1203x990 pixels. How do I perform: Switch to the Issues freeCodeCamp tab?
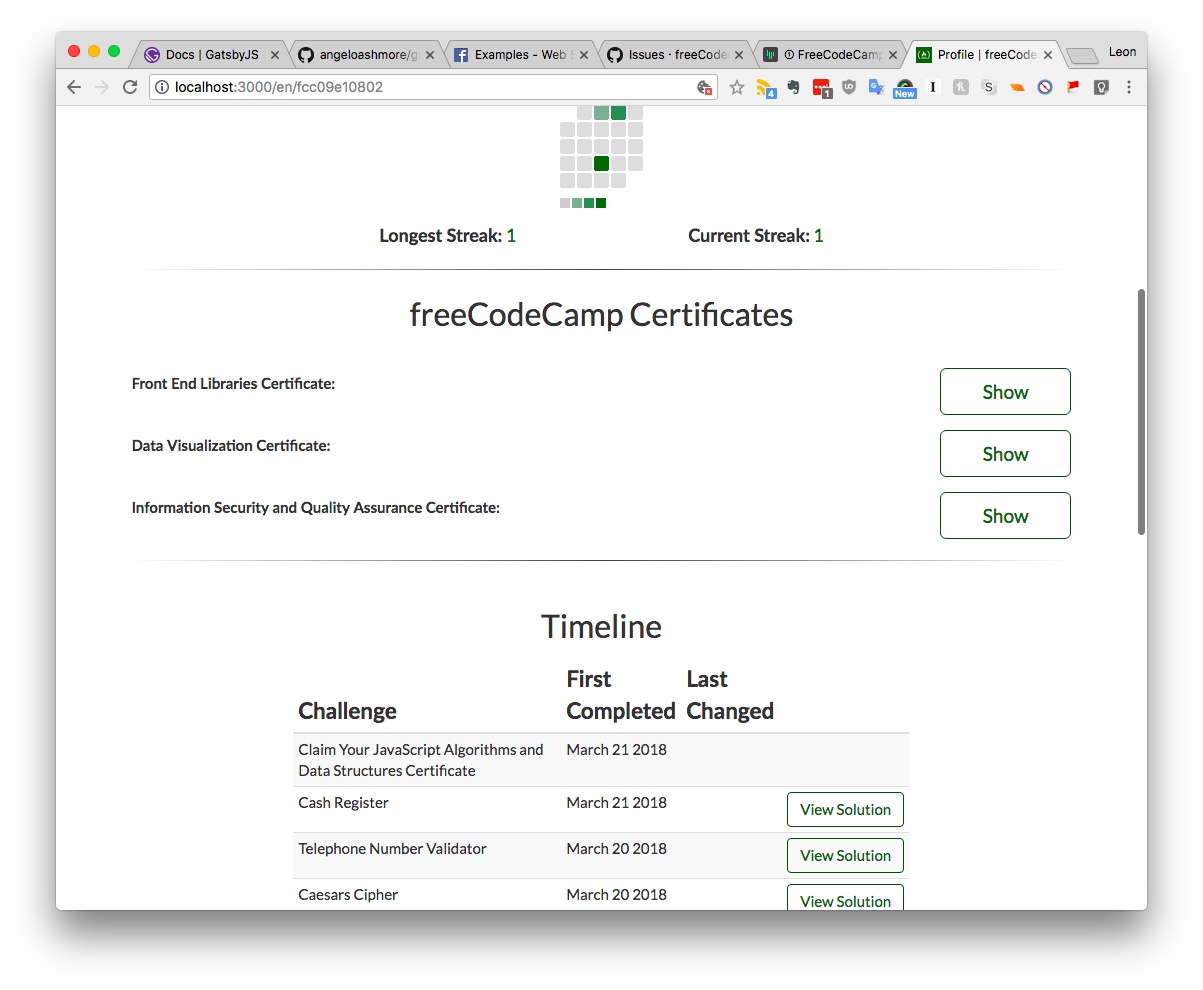(x=673, y=55)
